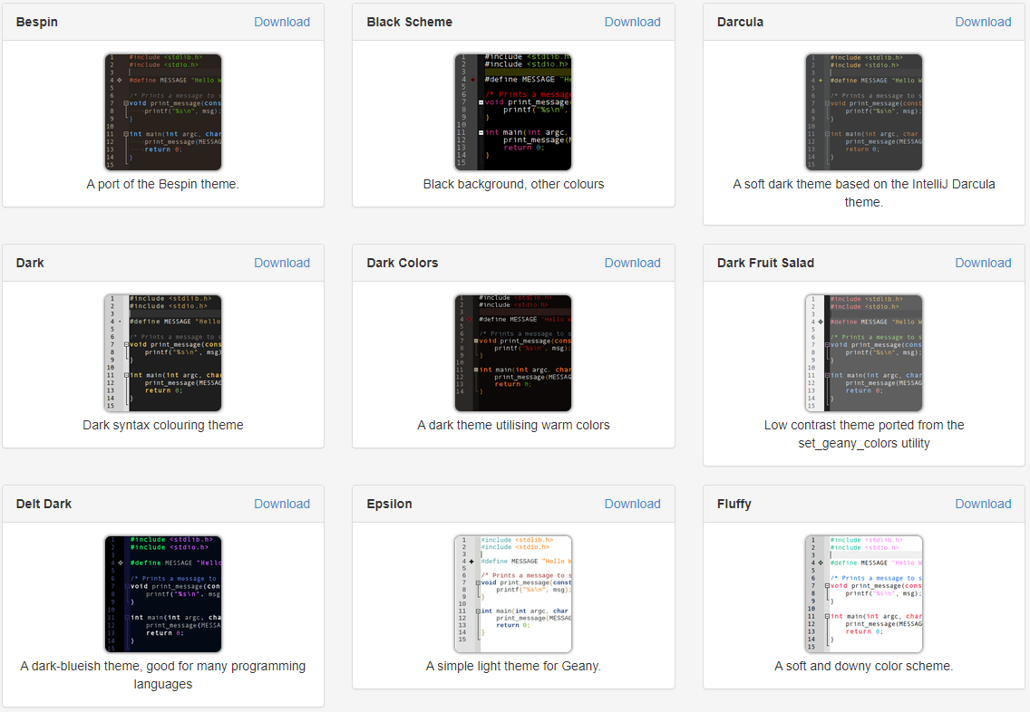The image size is (1030, 712).
Task: Click the Epsilon theme heading
Action: 389,503
